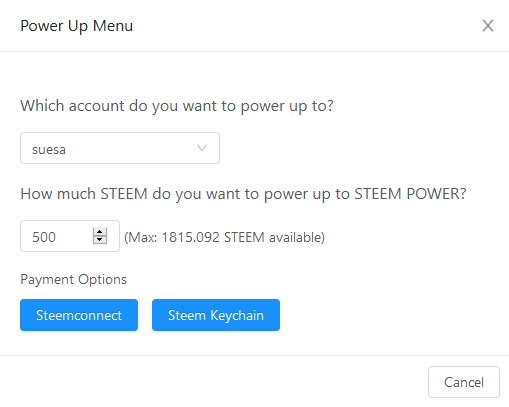Click the word Keychain on the blue button
Screen dimensions: 509x407
click(237, 315)
